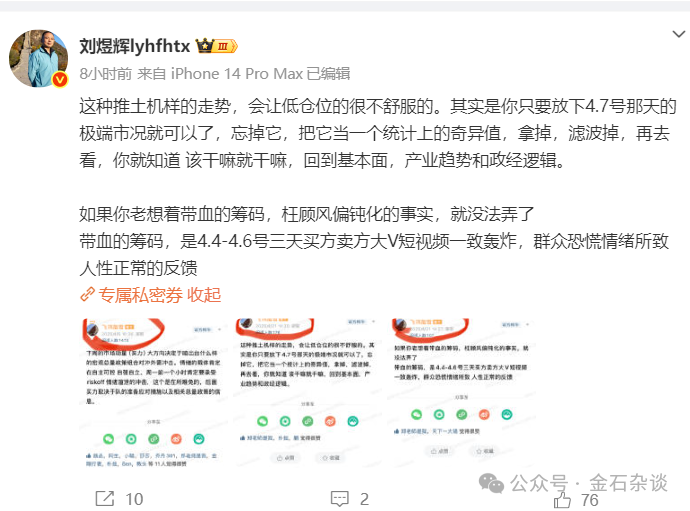
Task: Click the 8小时前 post timestamp
Action: click(x=106, y=74)
